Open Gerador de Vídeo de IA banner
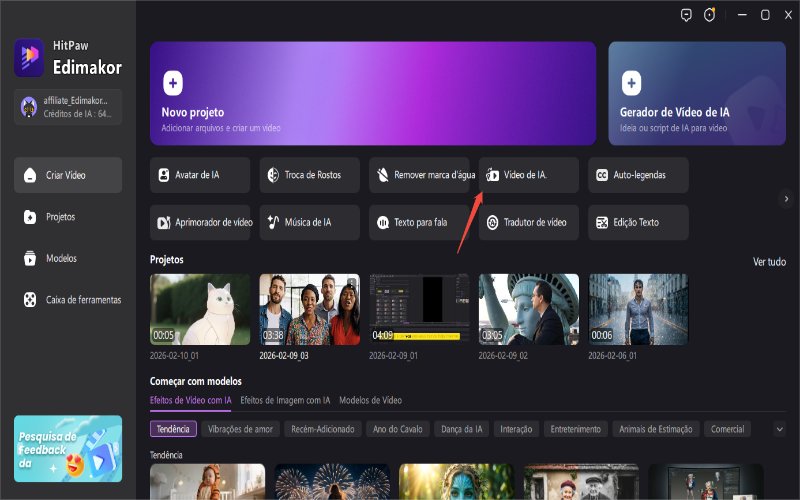800x500 pixels. (697, 93)
